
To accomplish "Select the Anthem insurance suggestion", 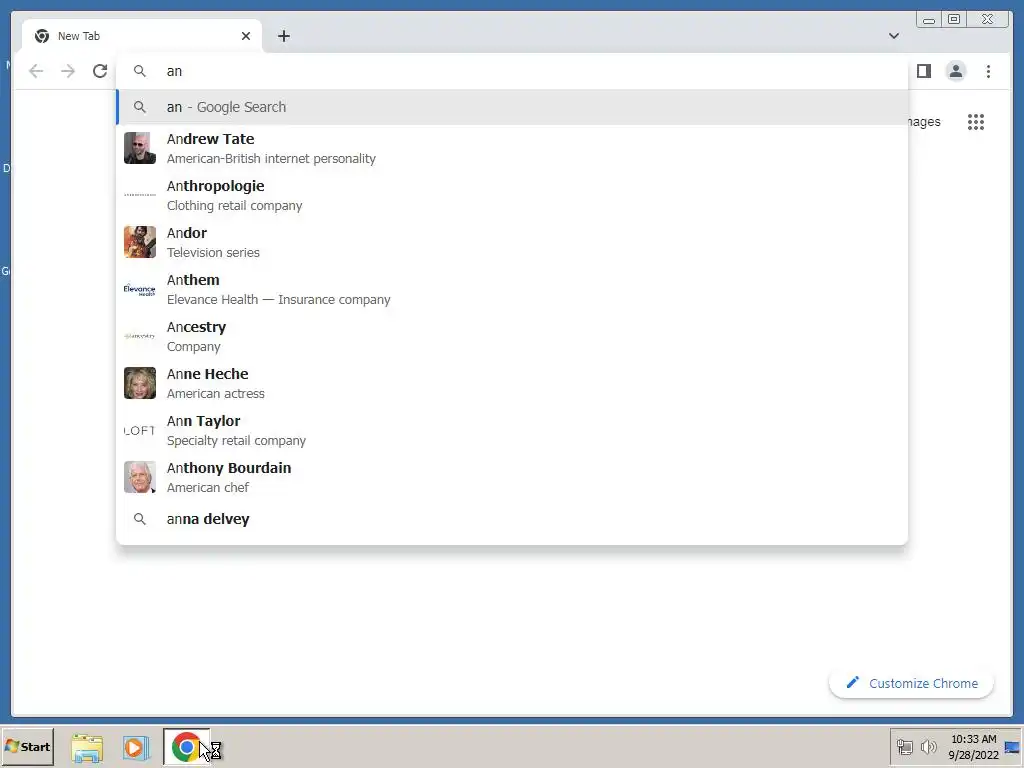I will [x=512, y=289].
